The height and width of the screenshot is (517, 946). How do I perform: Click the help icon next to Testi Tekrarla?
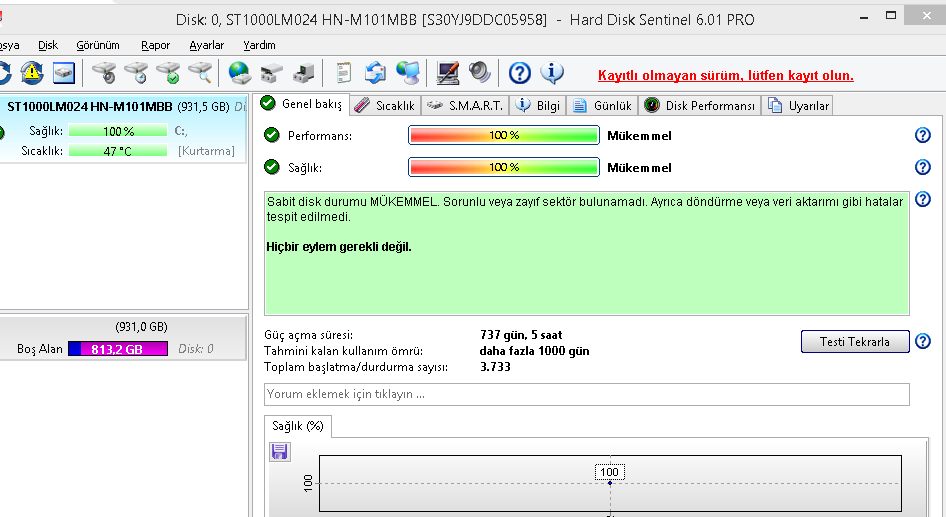coord(922,341)
